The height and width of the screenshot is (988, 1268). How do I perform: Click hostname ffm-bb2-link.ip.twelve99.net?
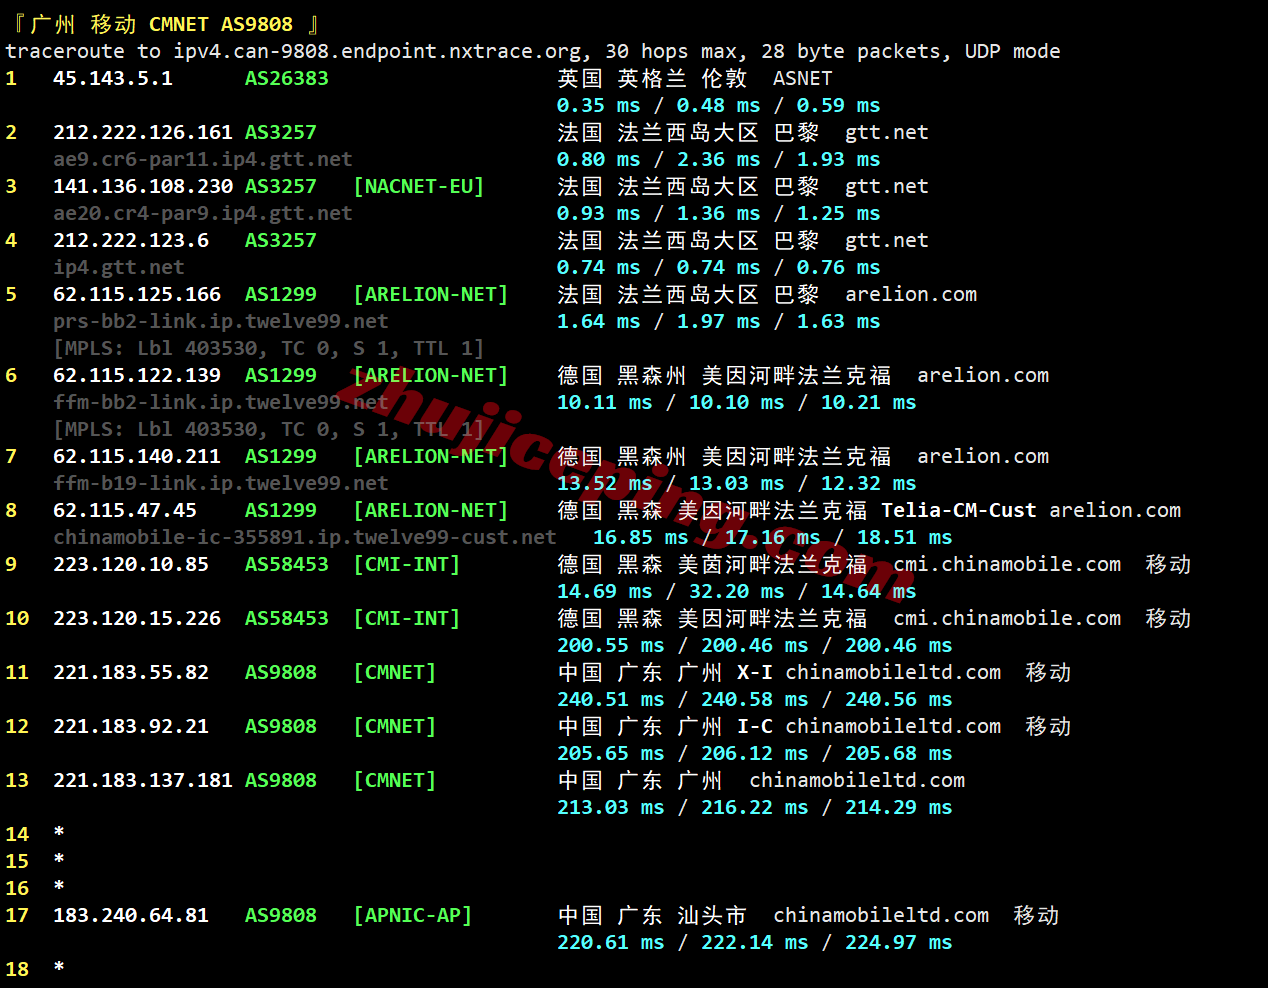tap(221, 402)
